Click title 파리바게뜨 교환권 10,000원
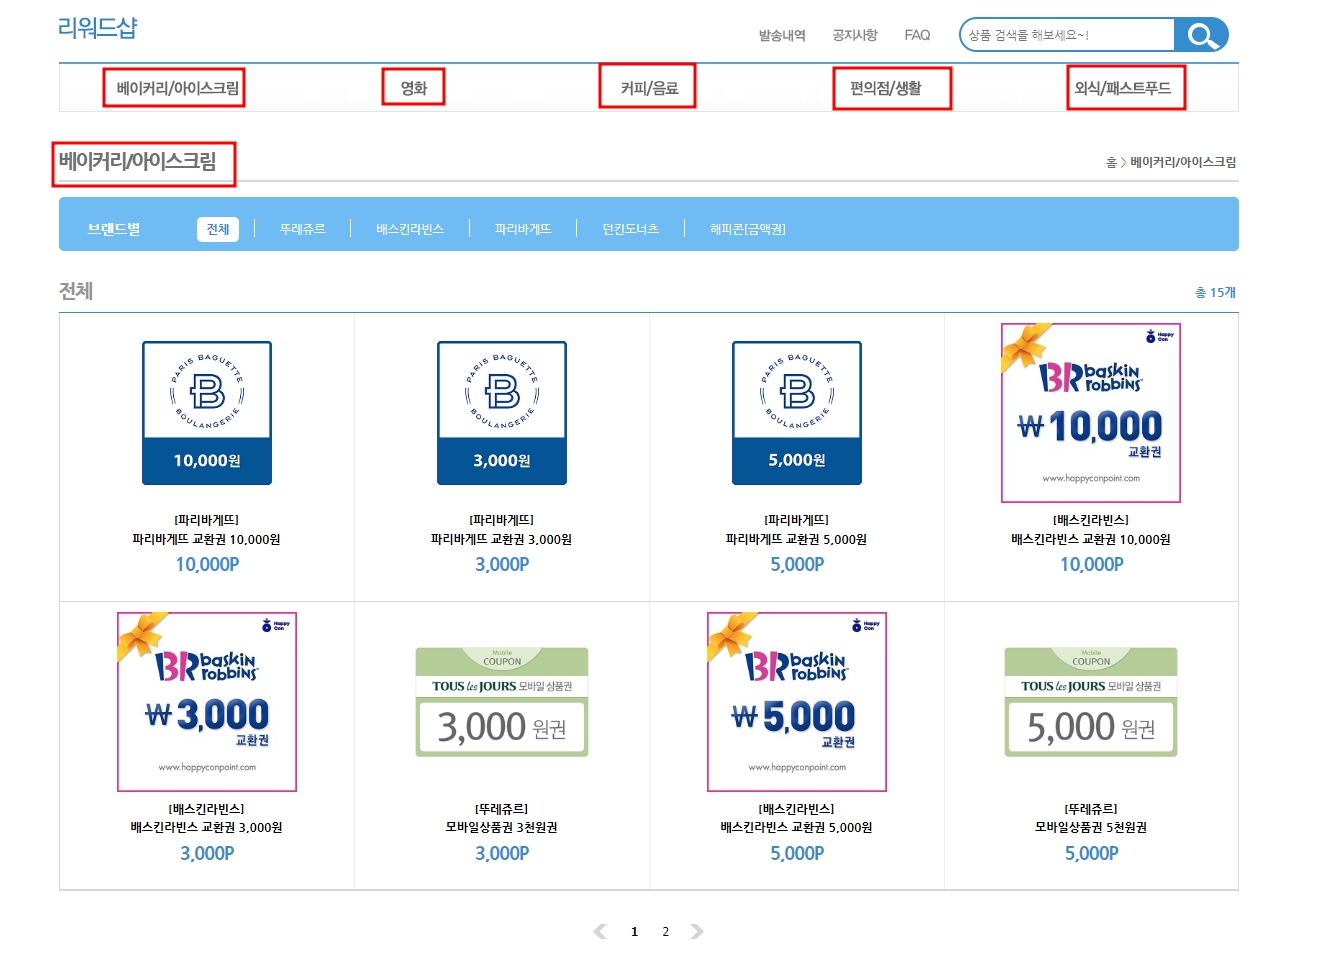Screen dimensions: 1321x970 207,539
